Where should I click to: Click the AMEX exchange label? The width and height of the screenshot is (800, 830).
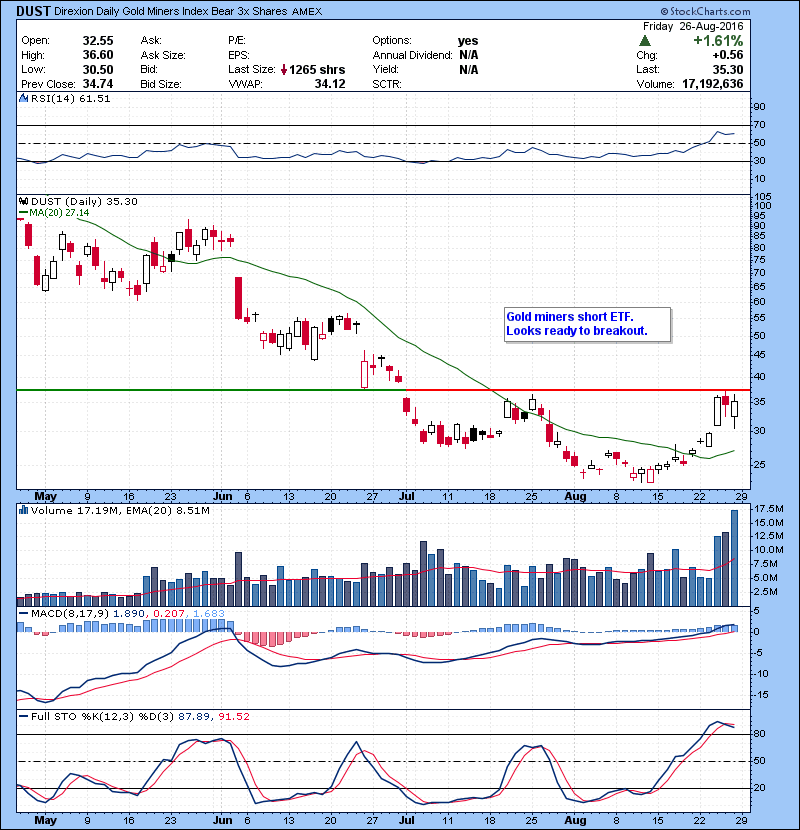(x=307, y=11)
